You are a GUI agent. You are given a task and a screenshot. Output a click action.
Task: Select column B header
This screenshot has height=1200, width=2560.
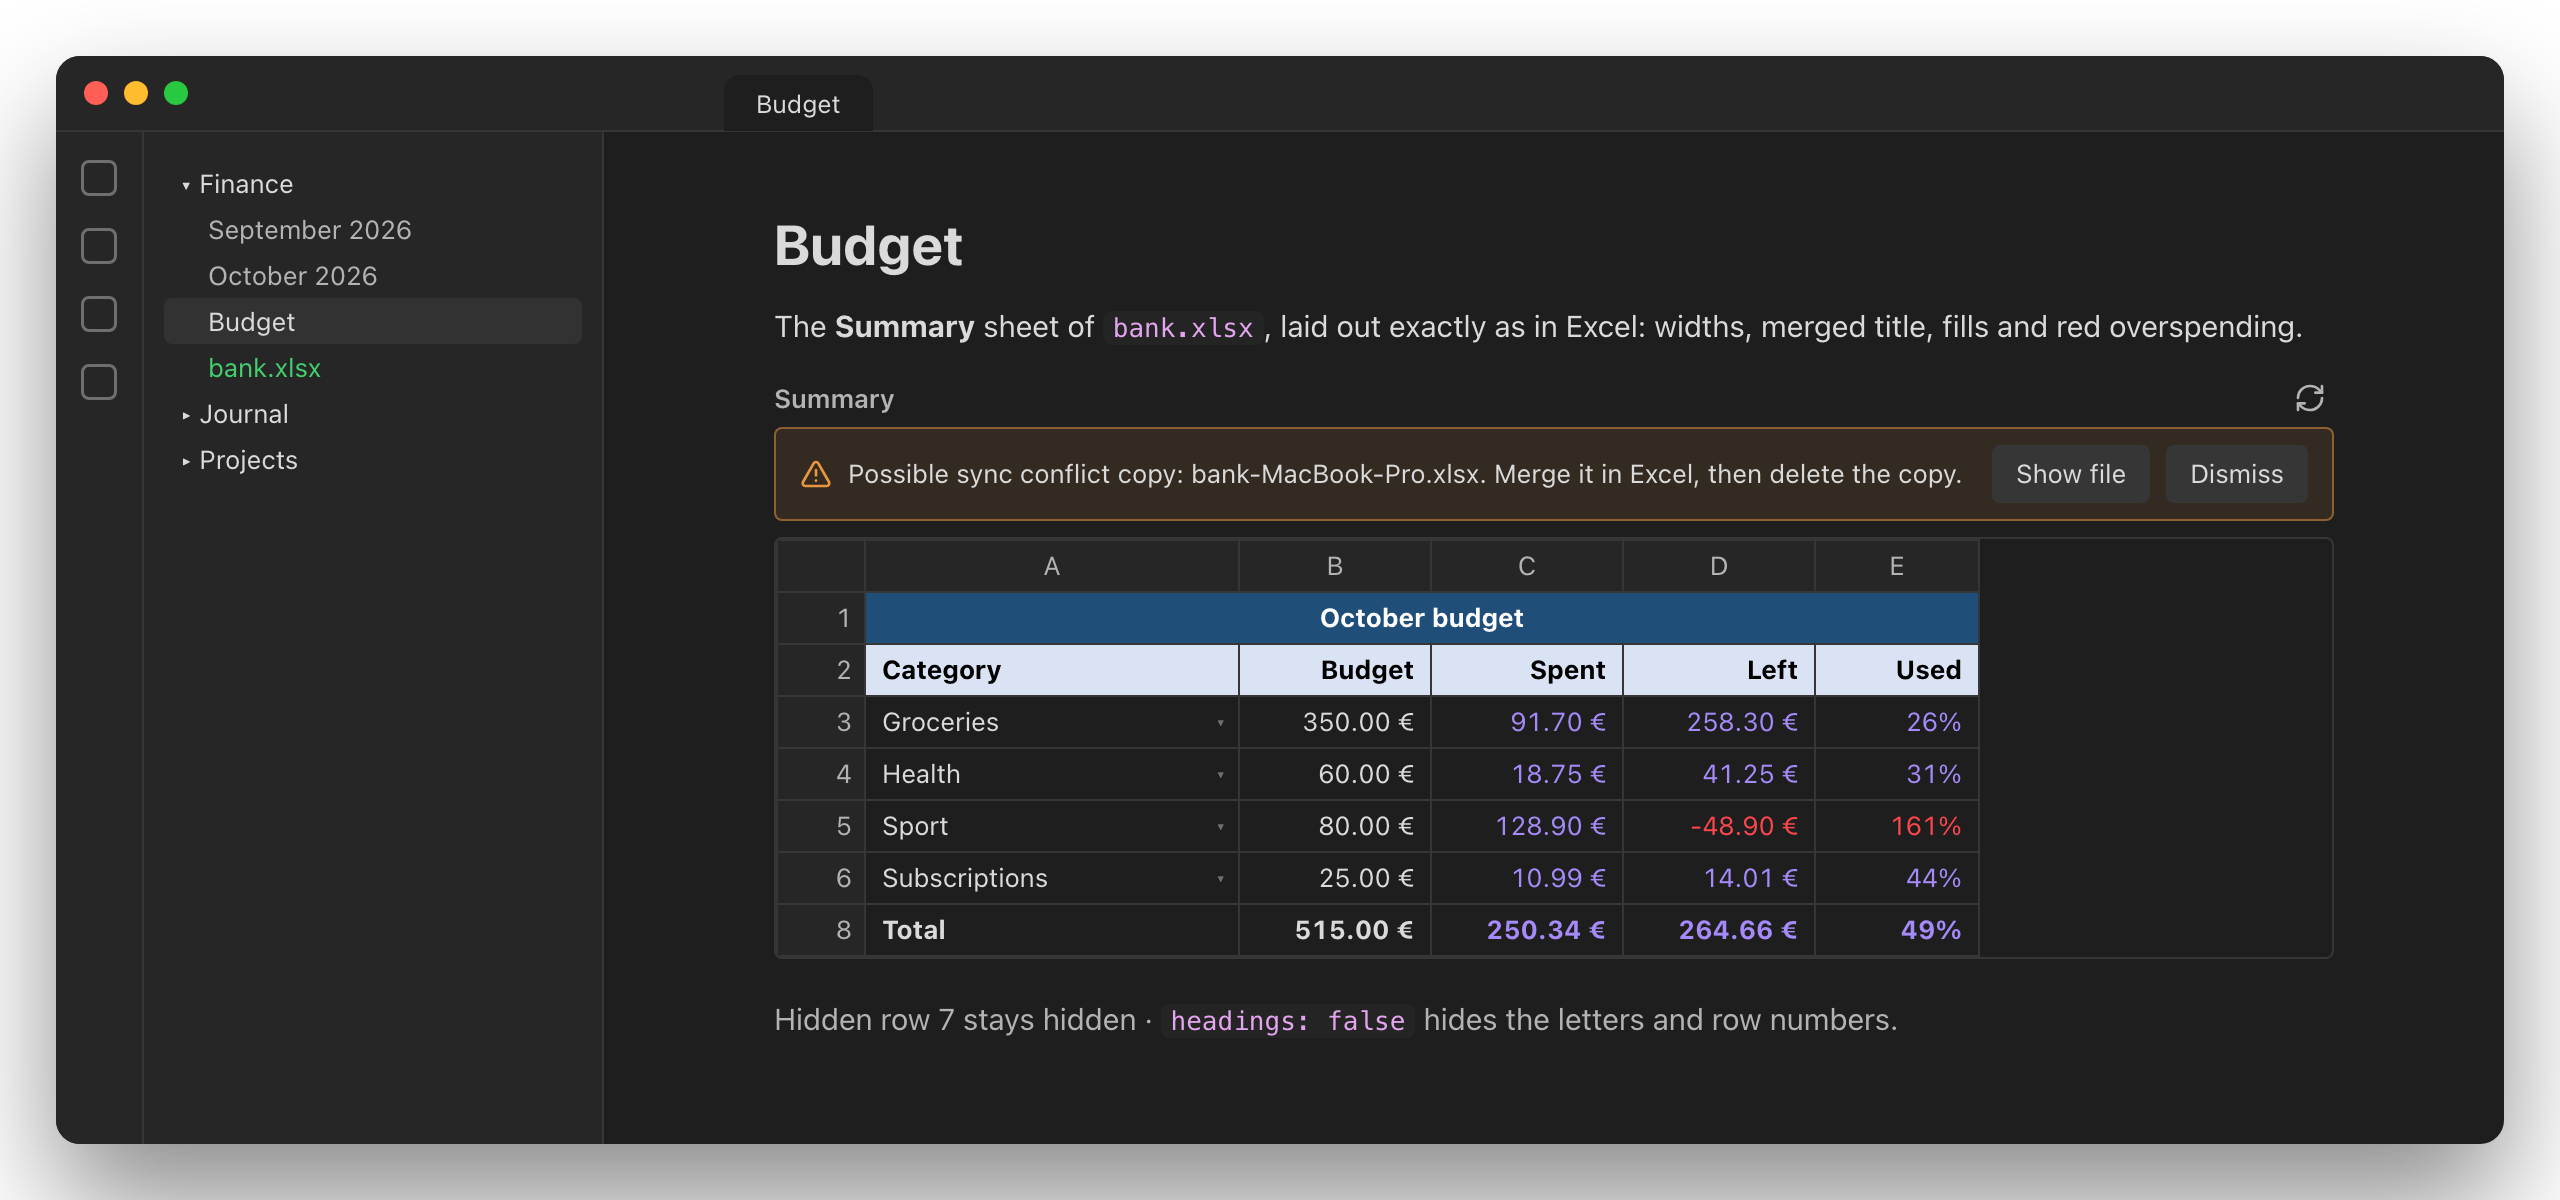click(1334, 566)
